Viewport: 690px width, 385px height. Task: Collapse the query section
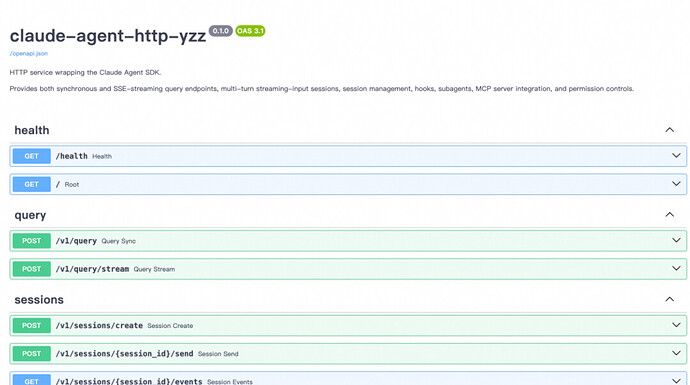point(669,215)
